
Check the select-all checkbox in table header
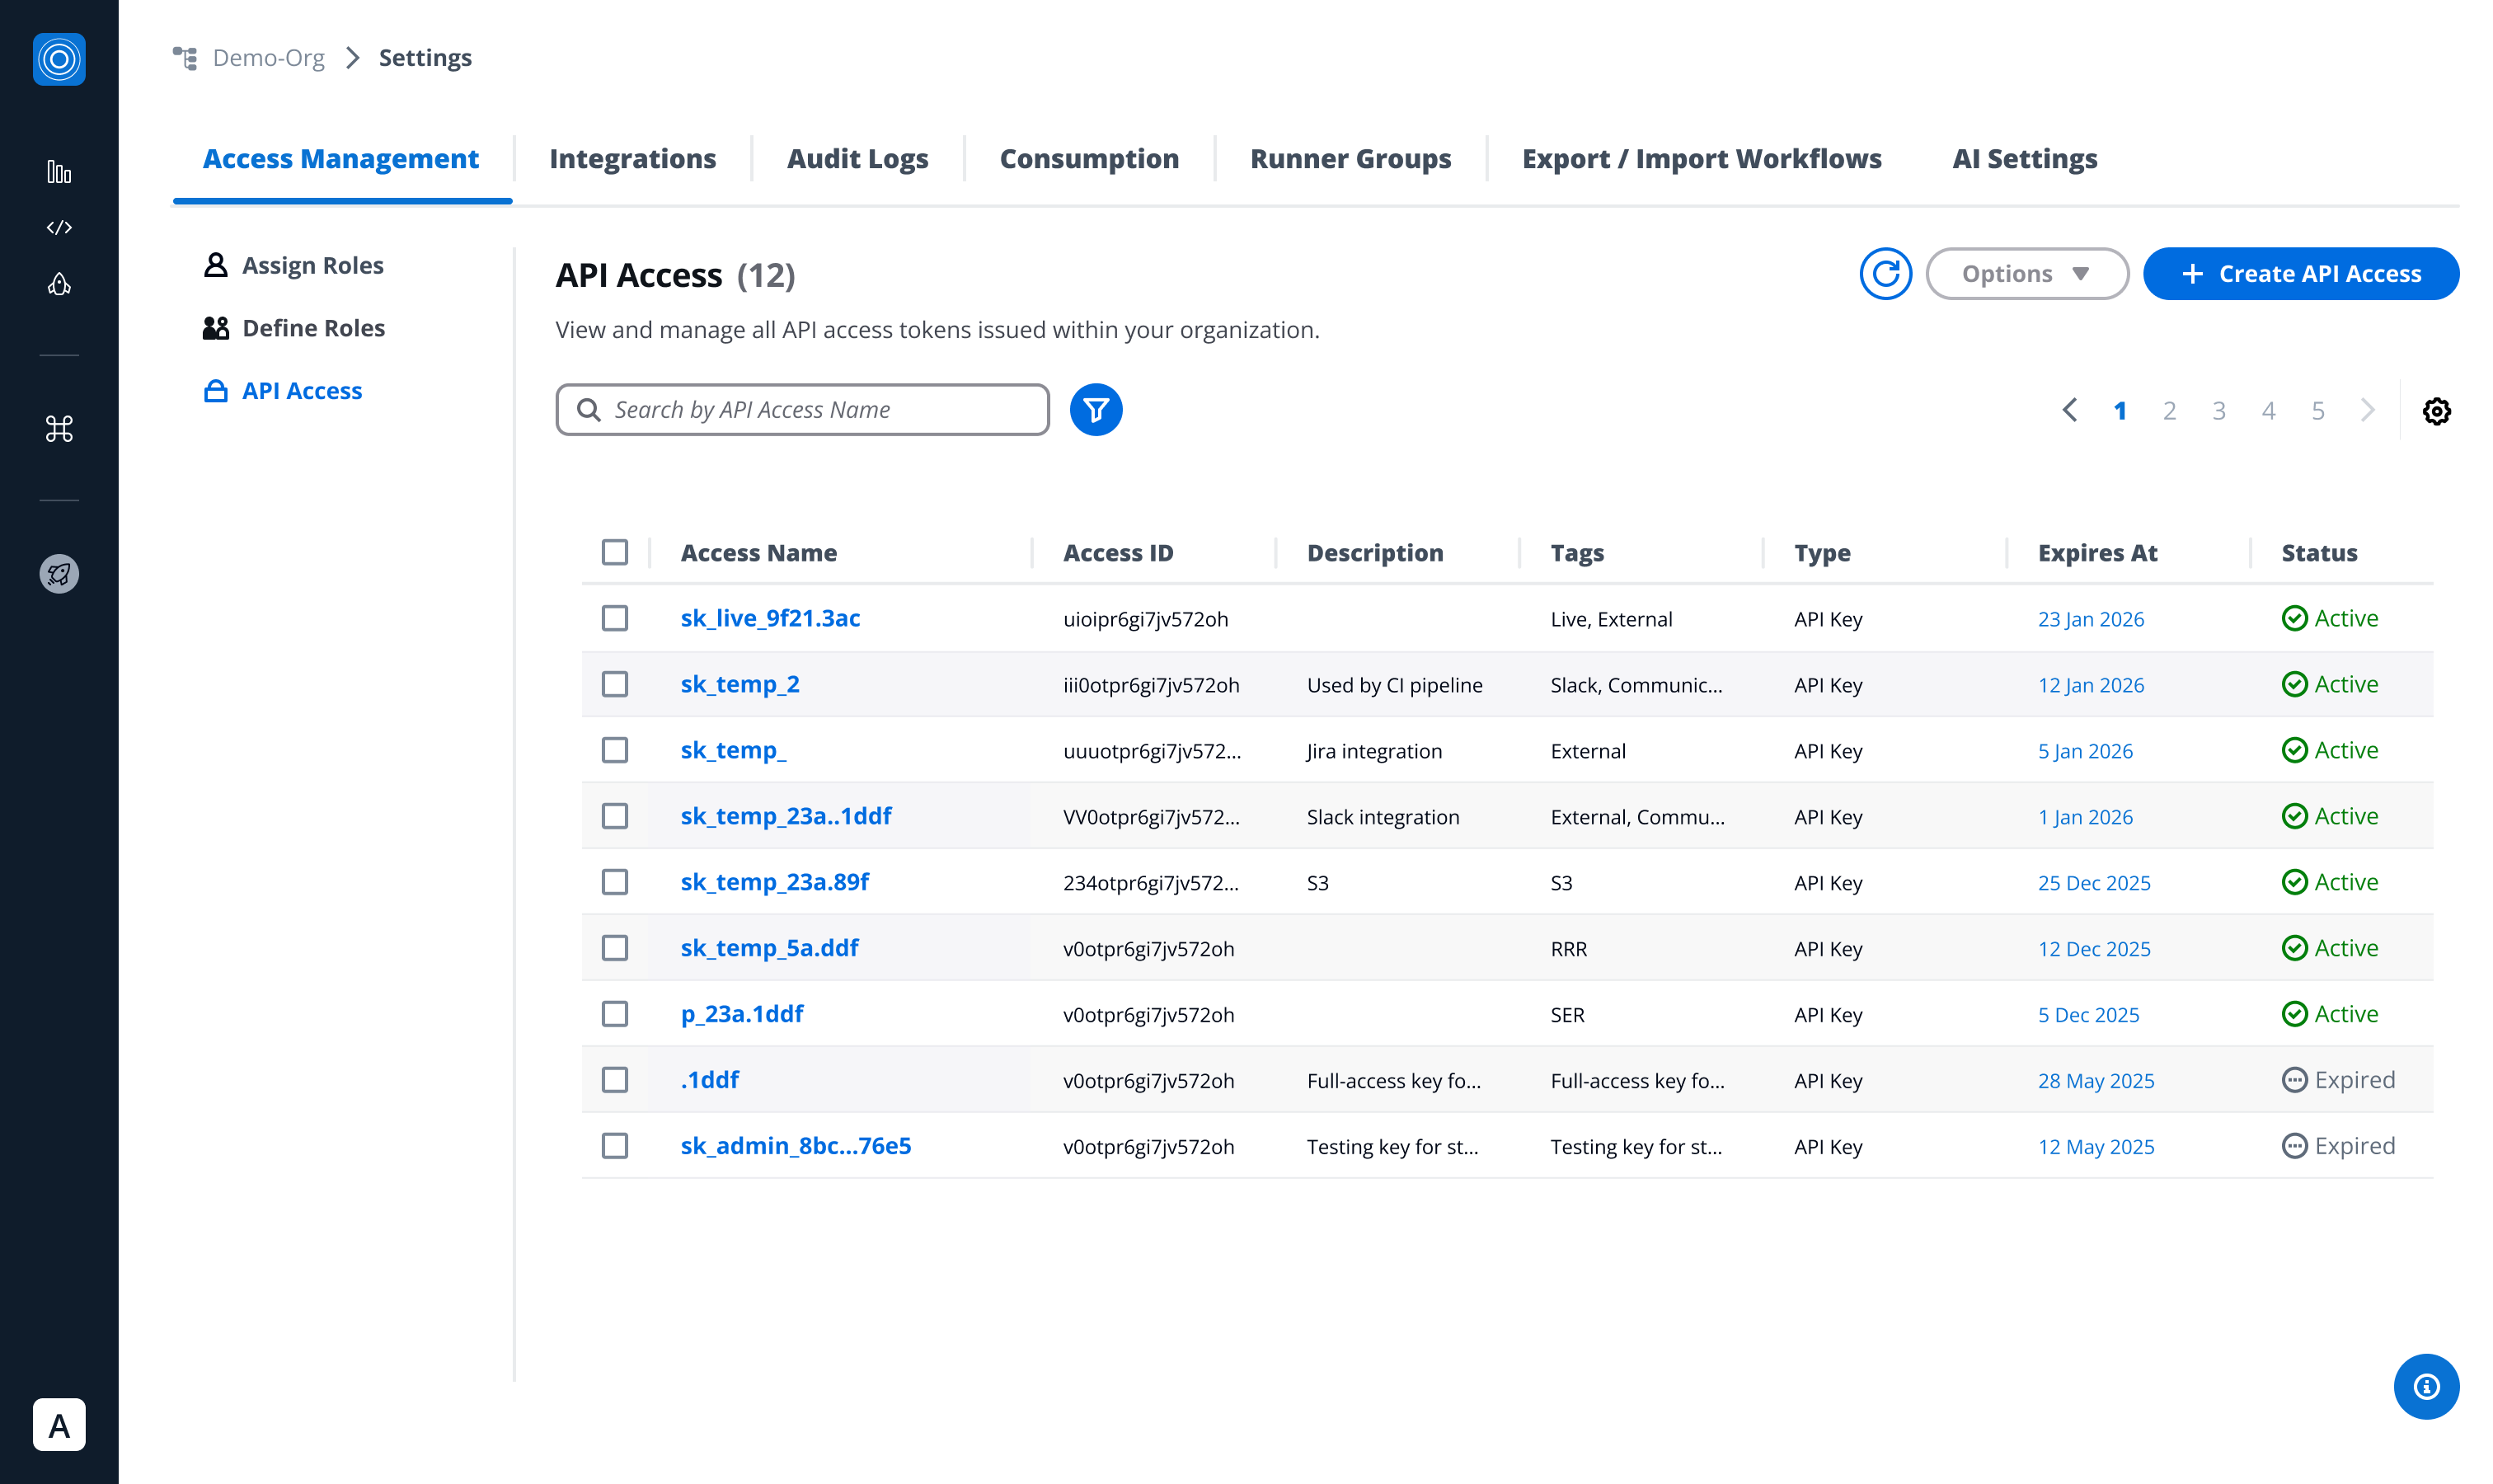point(614,551)
